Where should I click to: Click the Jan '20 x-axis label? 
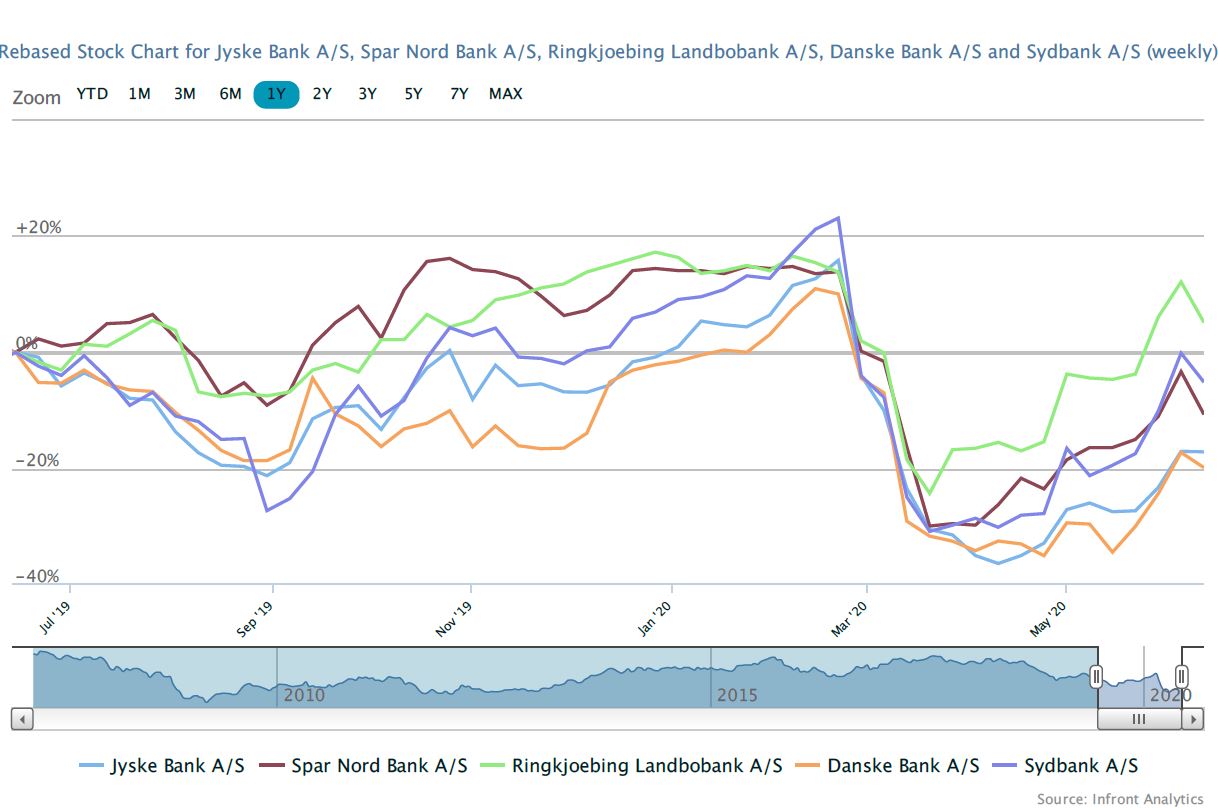653,617
